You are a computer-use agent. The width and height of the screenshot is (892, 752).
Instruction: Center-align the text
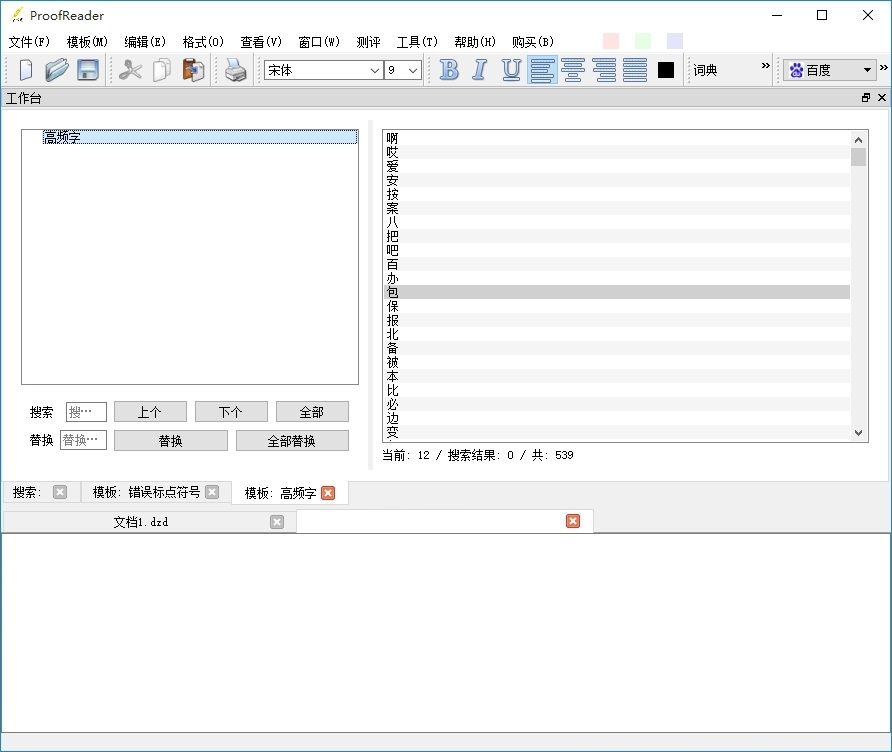point(573,70)
